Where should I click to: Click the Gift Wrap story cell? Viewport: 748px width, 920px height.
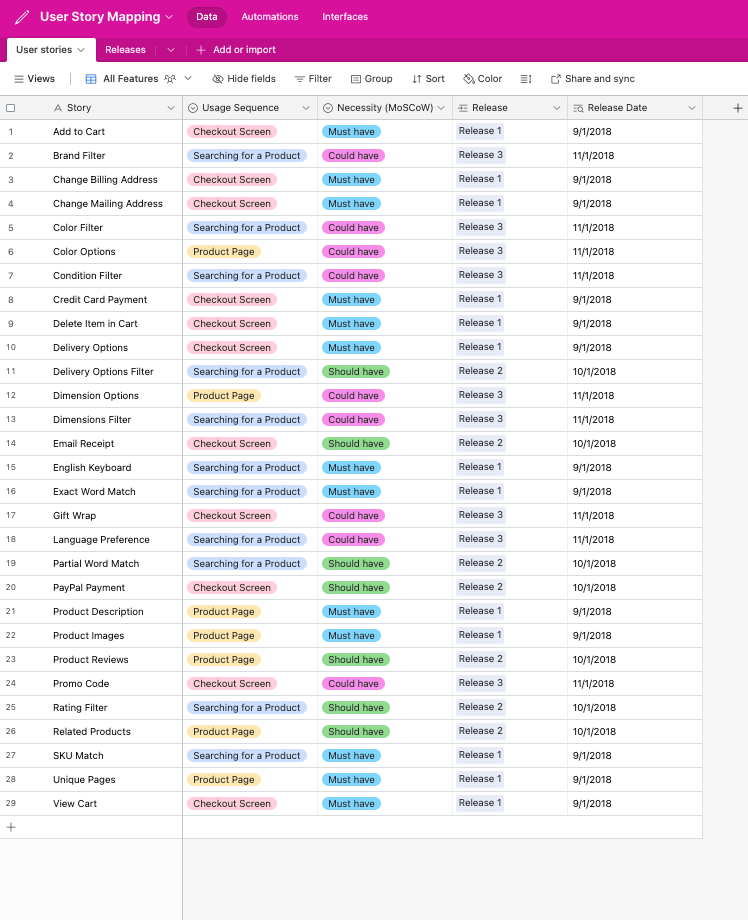pos(115,516)
